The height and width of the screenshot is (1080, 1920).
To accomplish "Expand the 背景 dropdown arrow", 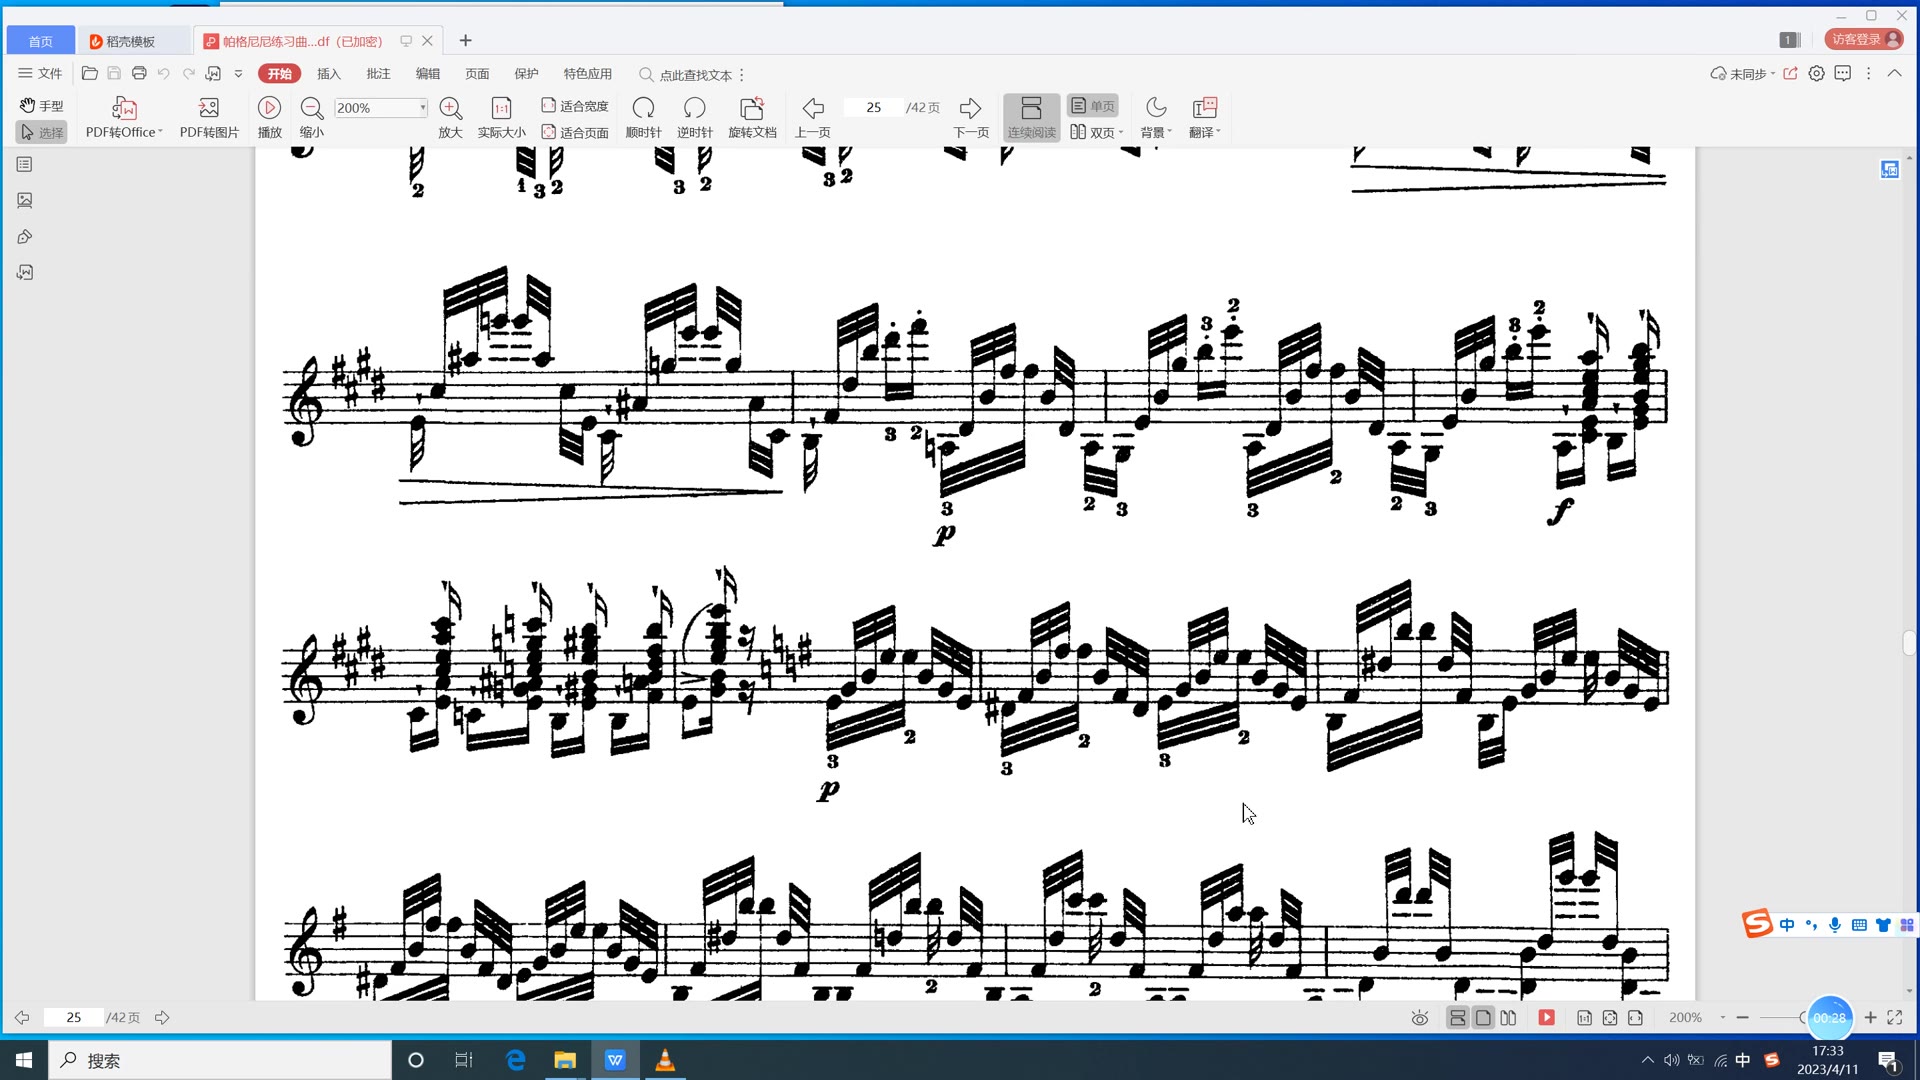I will click(x=1170, y=132).
